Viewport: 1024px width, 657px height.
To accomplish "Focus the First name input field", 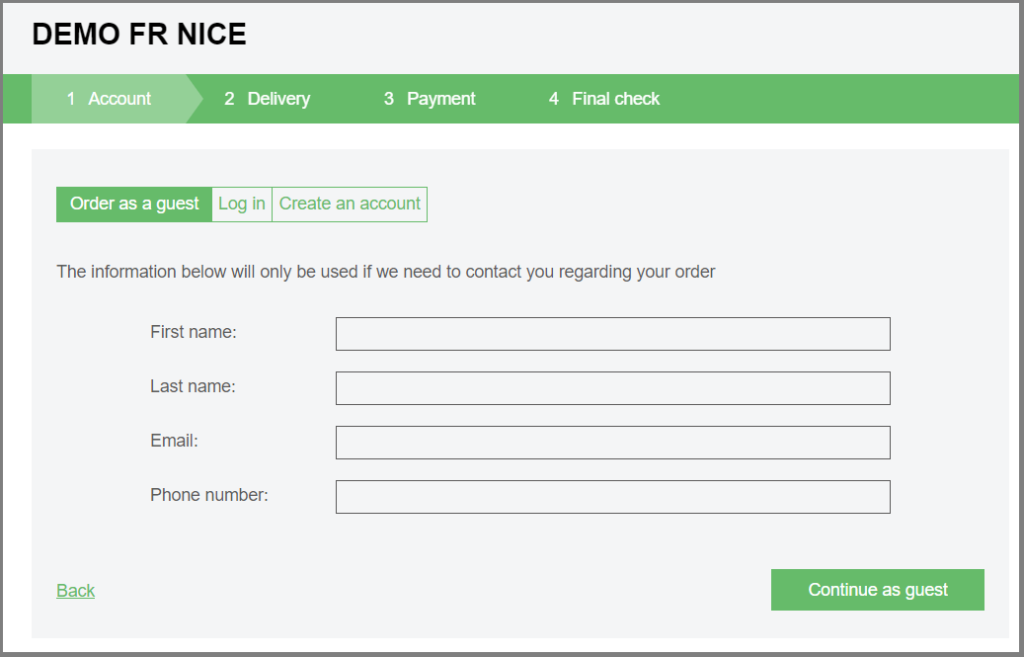I will point(613,334).
